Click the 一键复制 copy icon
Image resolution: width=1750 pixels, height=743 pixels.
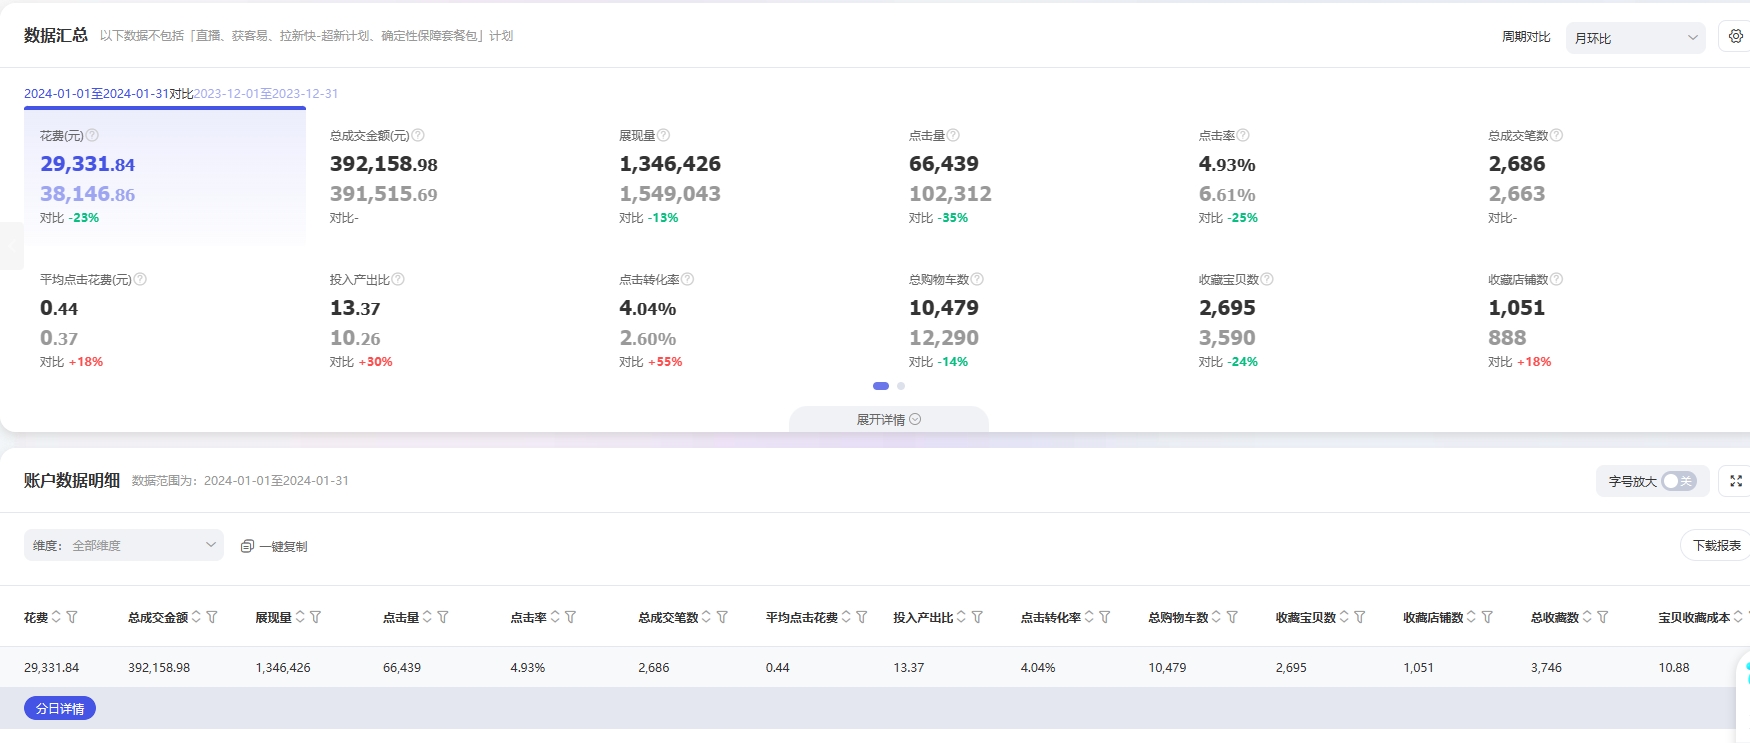pyautogui.click(x=247, y=546)
